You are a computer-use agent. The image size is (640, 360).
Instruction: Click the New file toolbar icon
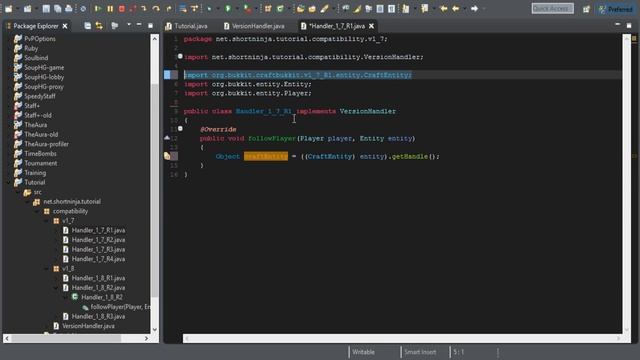(x=8, y=8)
